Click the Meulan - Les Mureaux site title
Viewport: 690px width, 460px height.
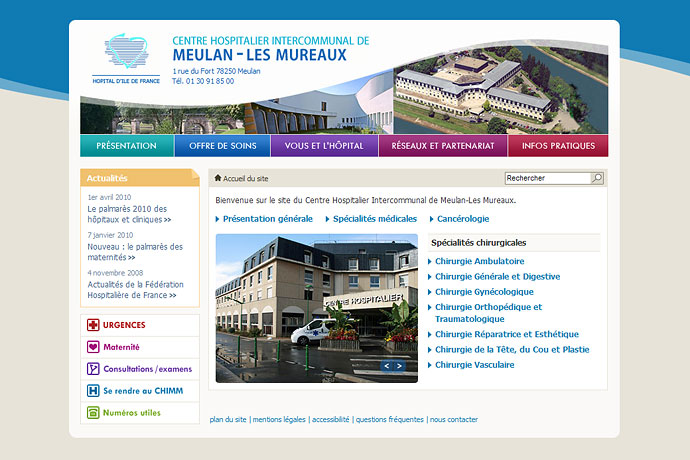(x=260, y=55)
